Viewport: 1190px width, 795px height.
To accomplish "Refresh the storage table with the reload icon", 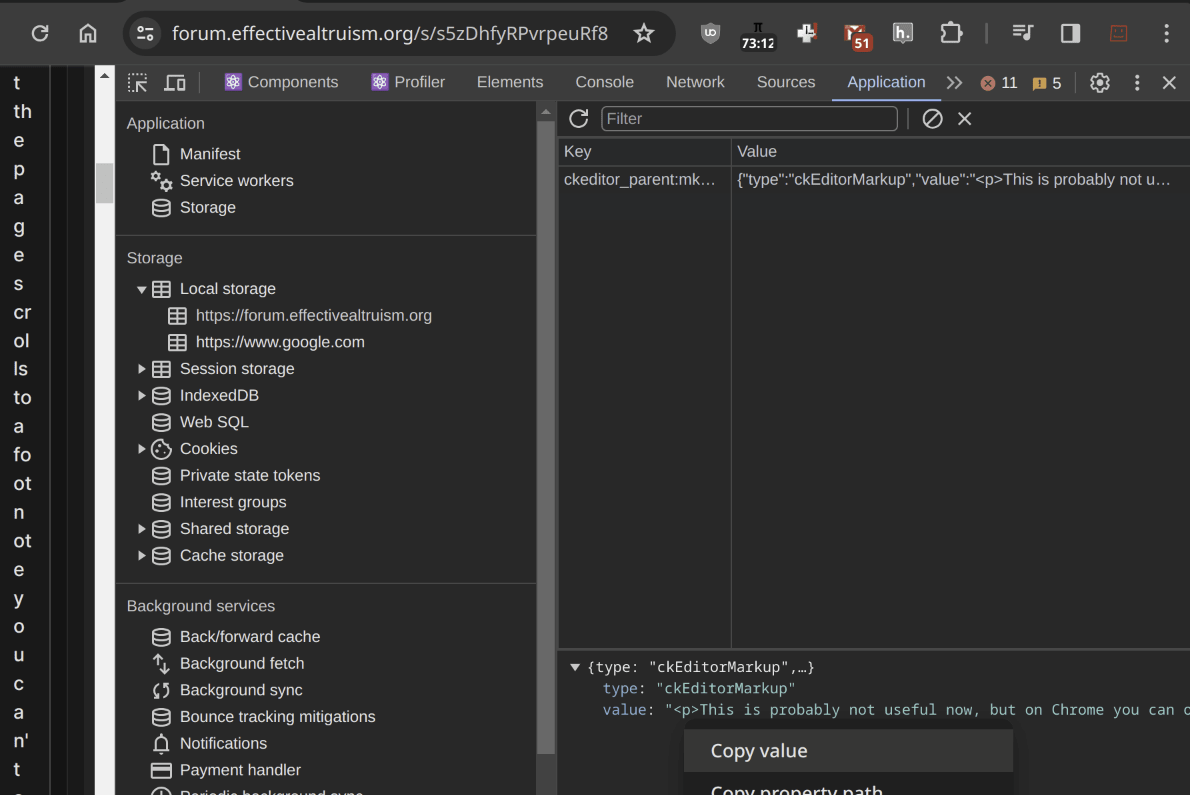I will [578, 119].
